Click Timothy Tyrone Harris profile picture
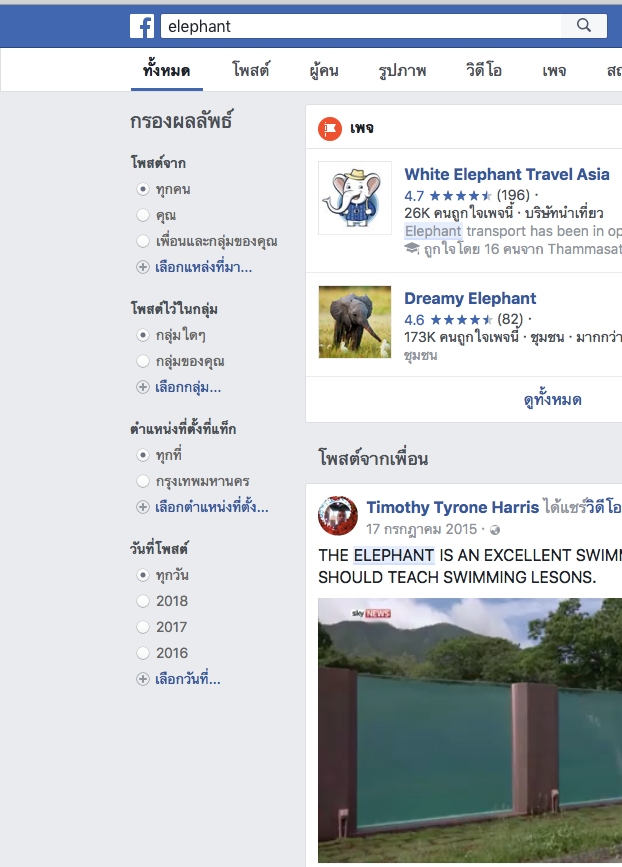Viewport: 622px width, 867px height. (x=338, y=515)
